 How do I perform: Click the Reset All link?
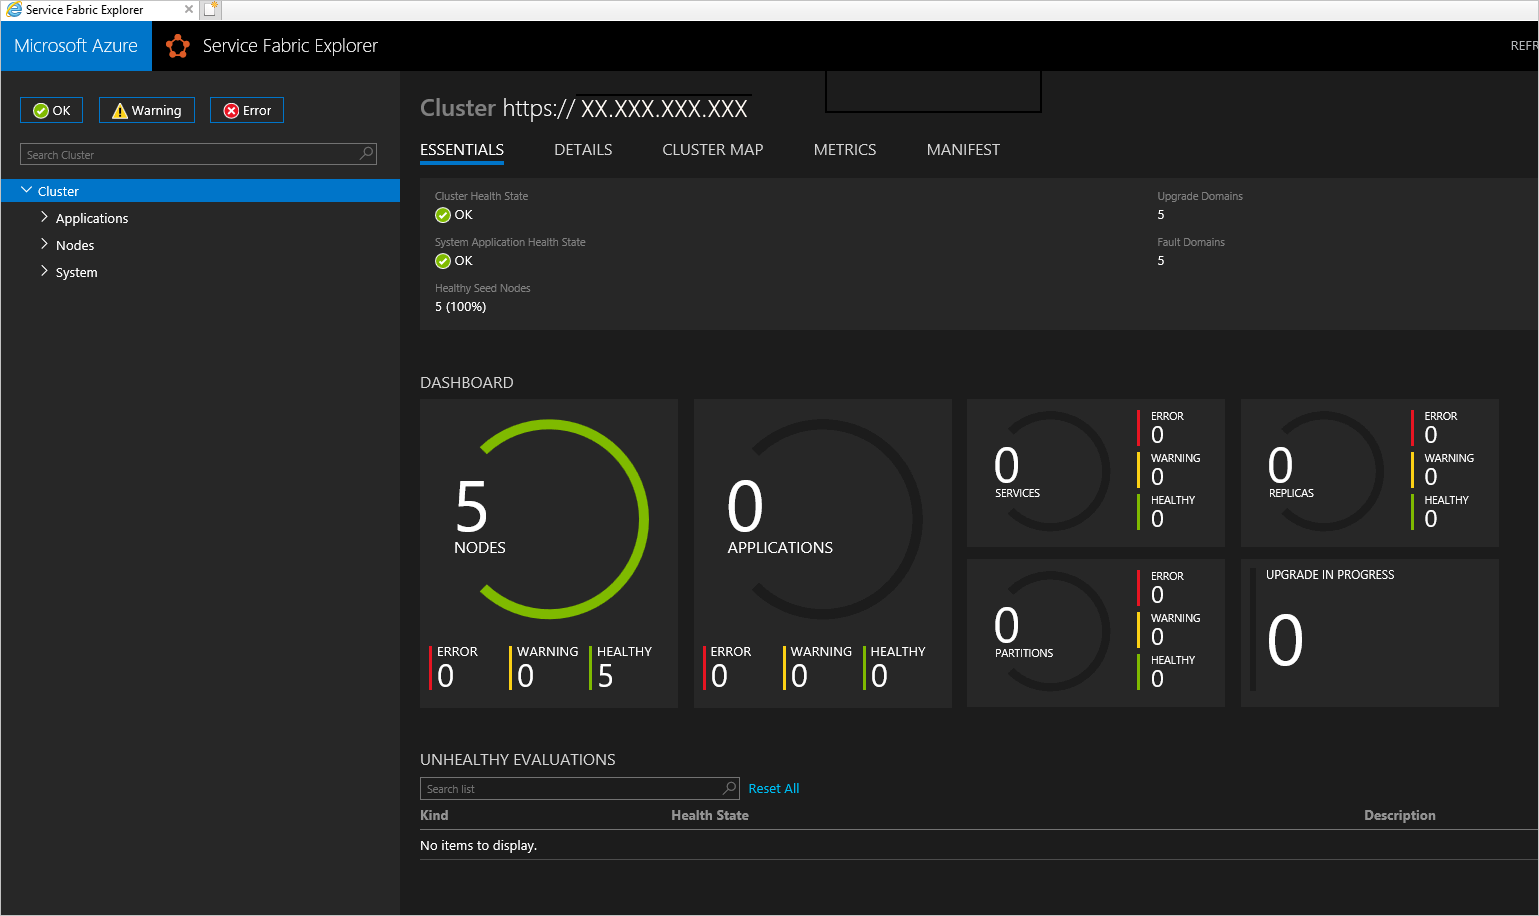773,788
